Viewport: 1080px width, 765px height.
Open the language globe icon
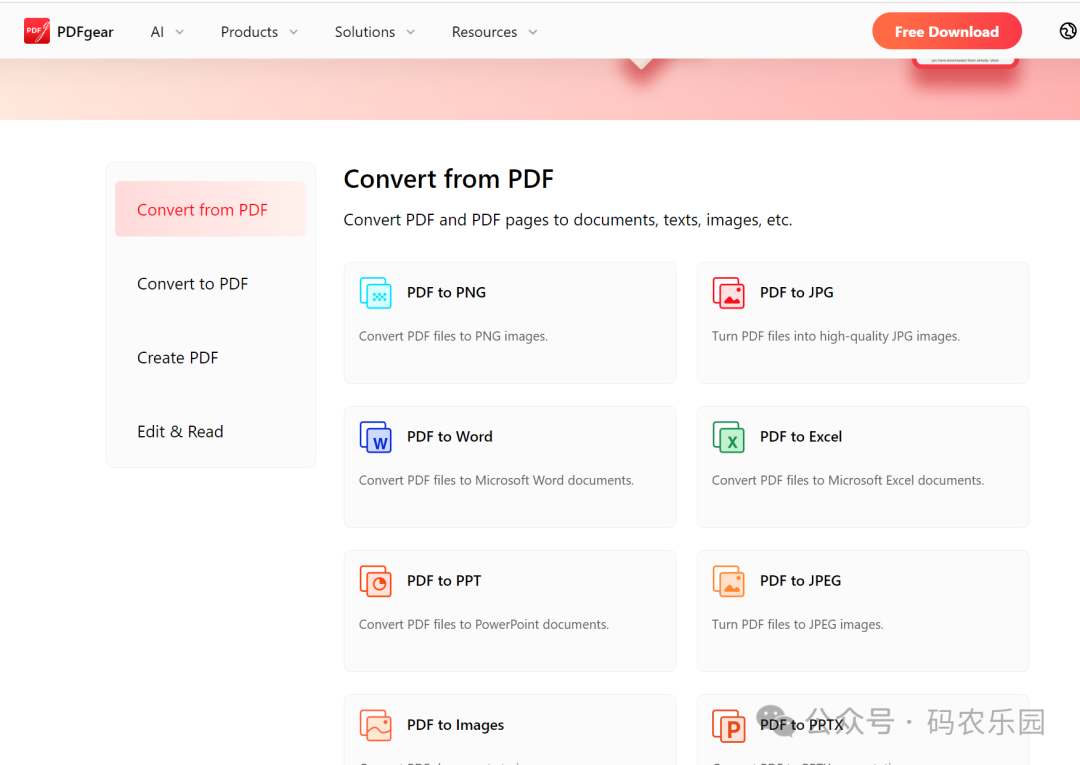coord(1068,31)
